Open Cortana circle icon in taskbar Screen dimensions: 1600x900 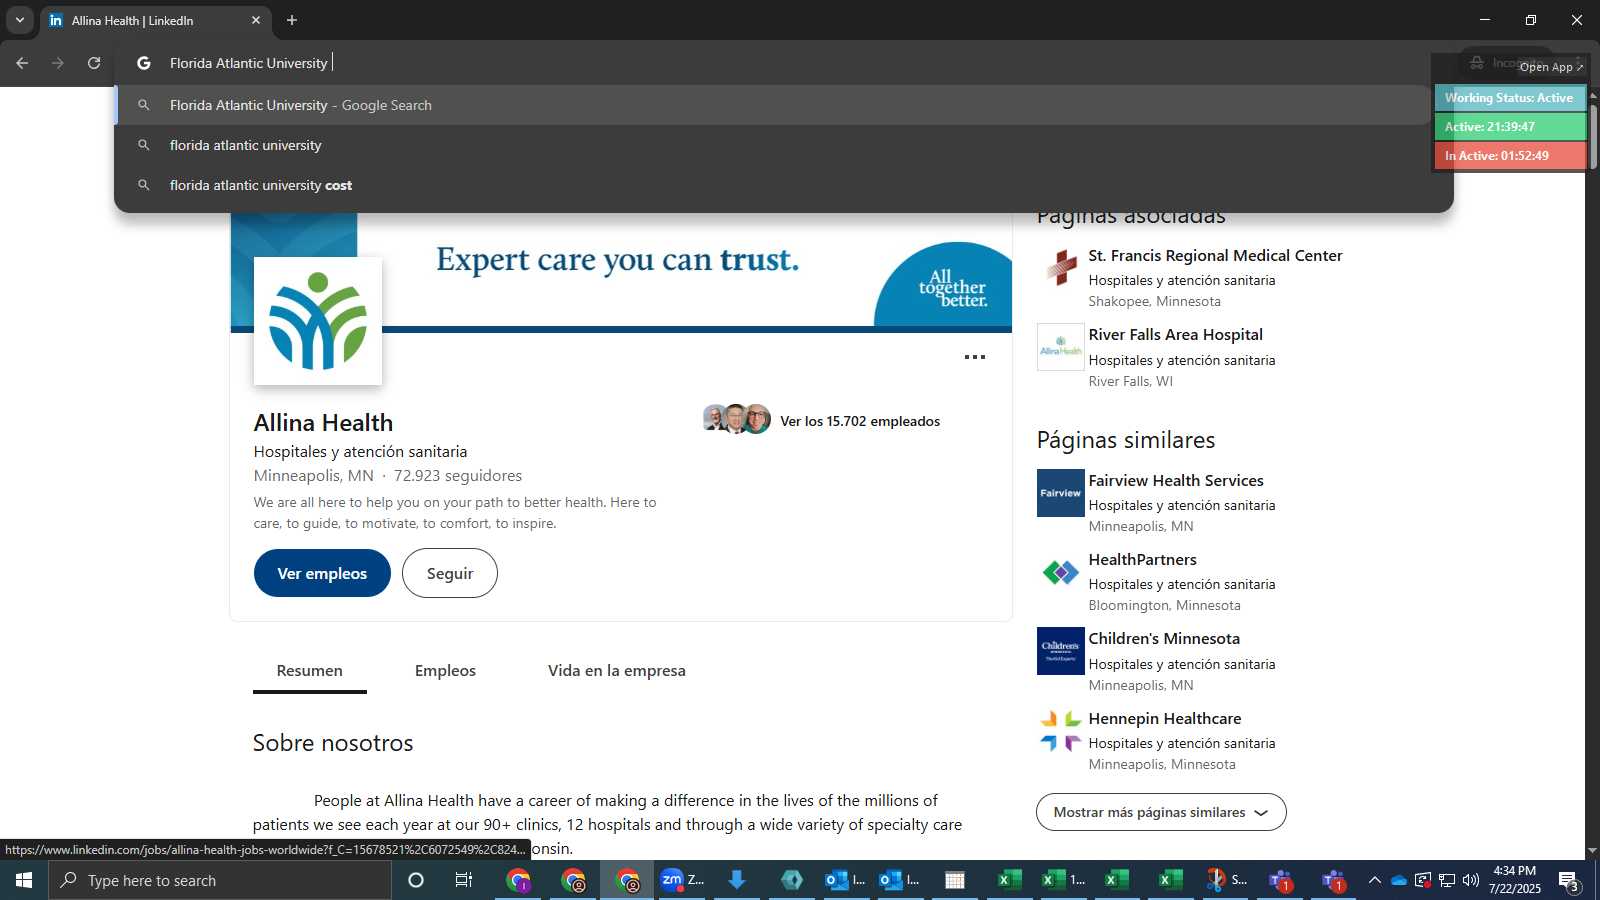click(416, 880)
